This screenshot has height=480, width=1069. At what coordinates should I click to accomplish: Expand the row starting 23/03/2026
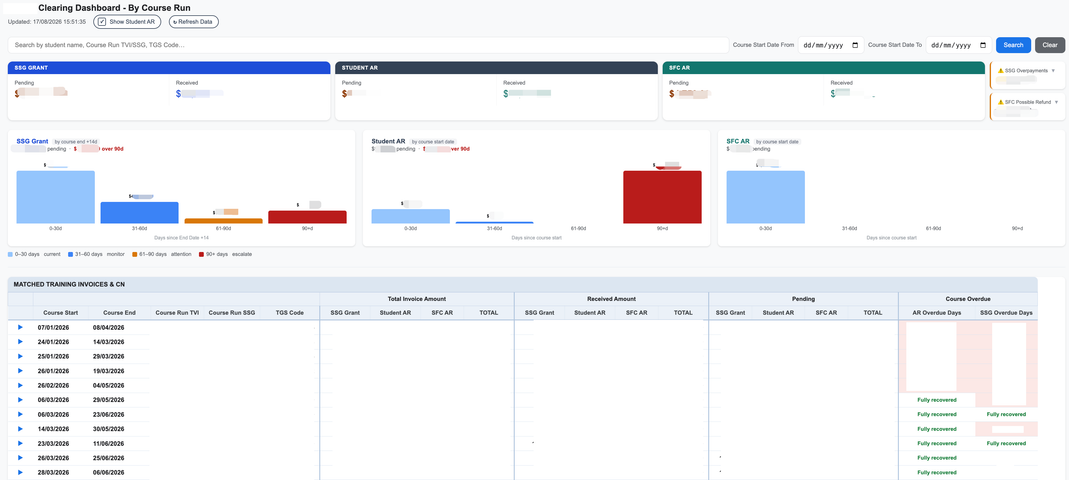point(20,443)
